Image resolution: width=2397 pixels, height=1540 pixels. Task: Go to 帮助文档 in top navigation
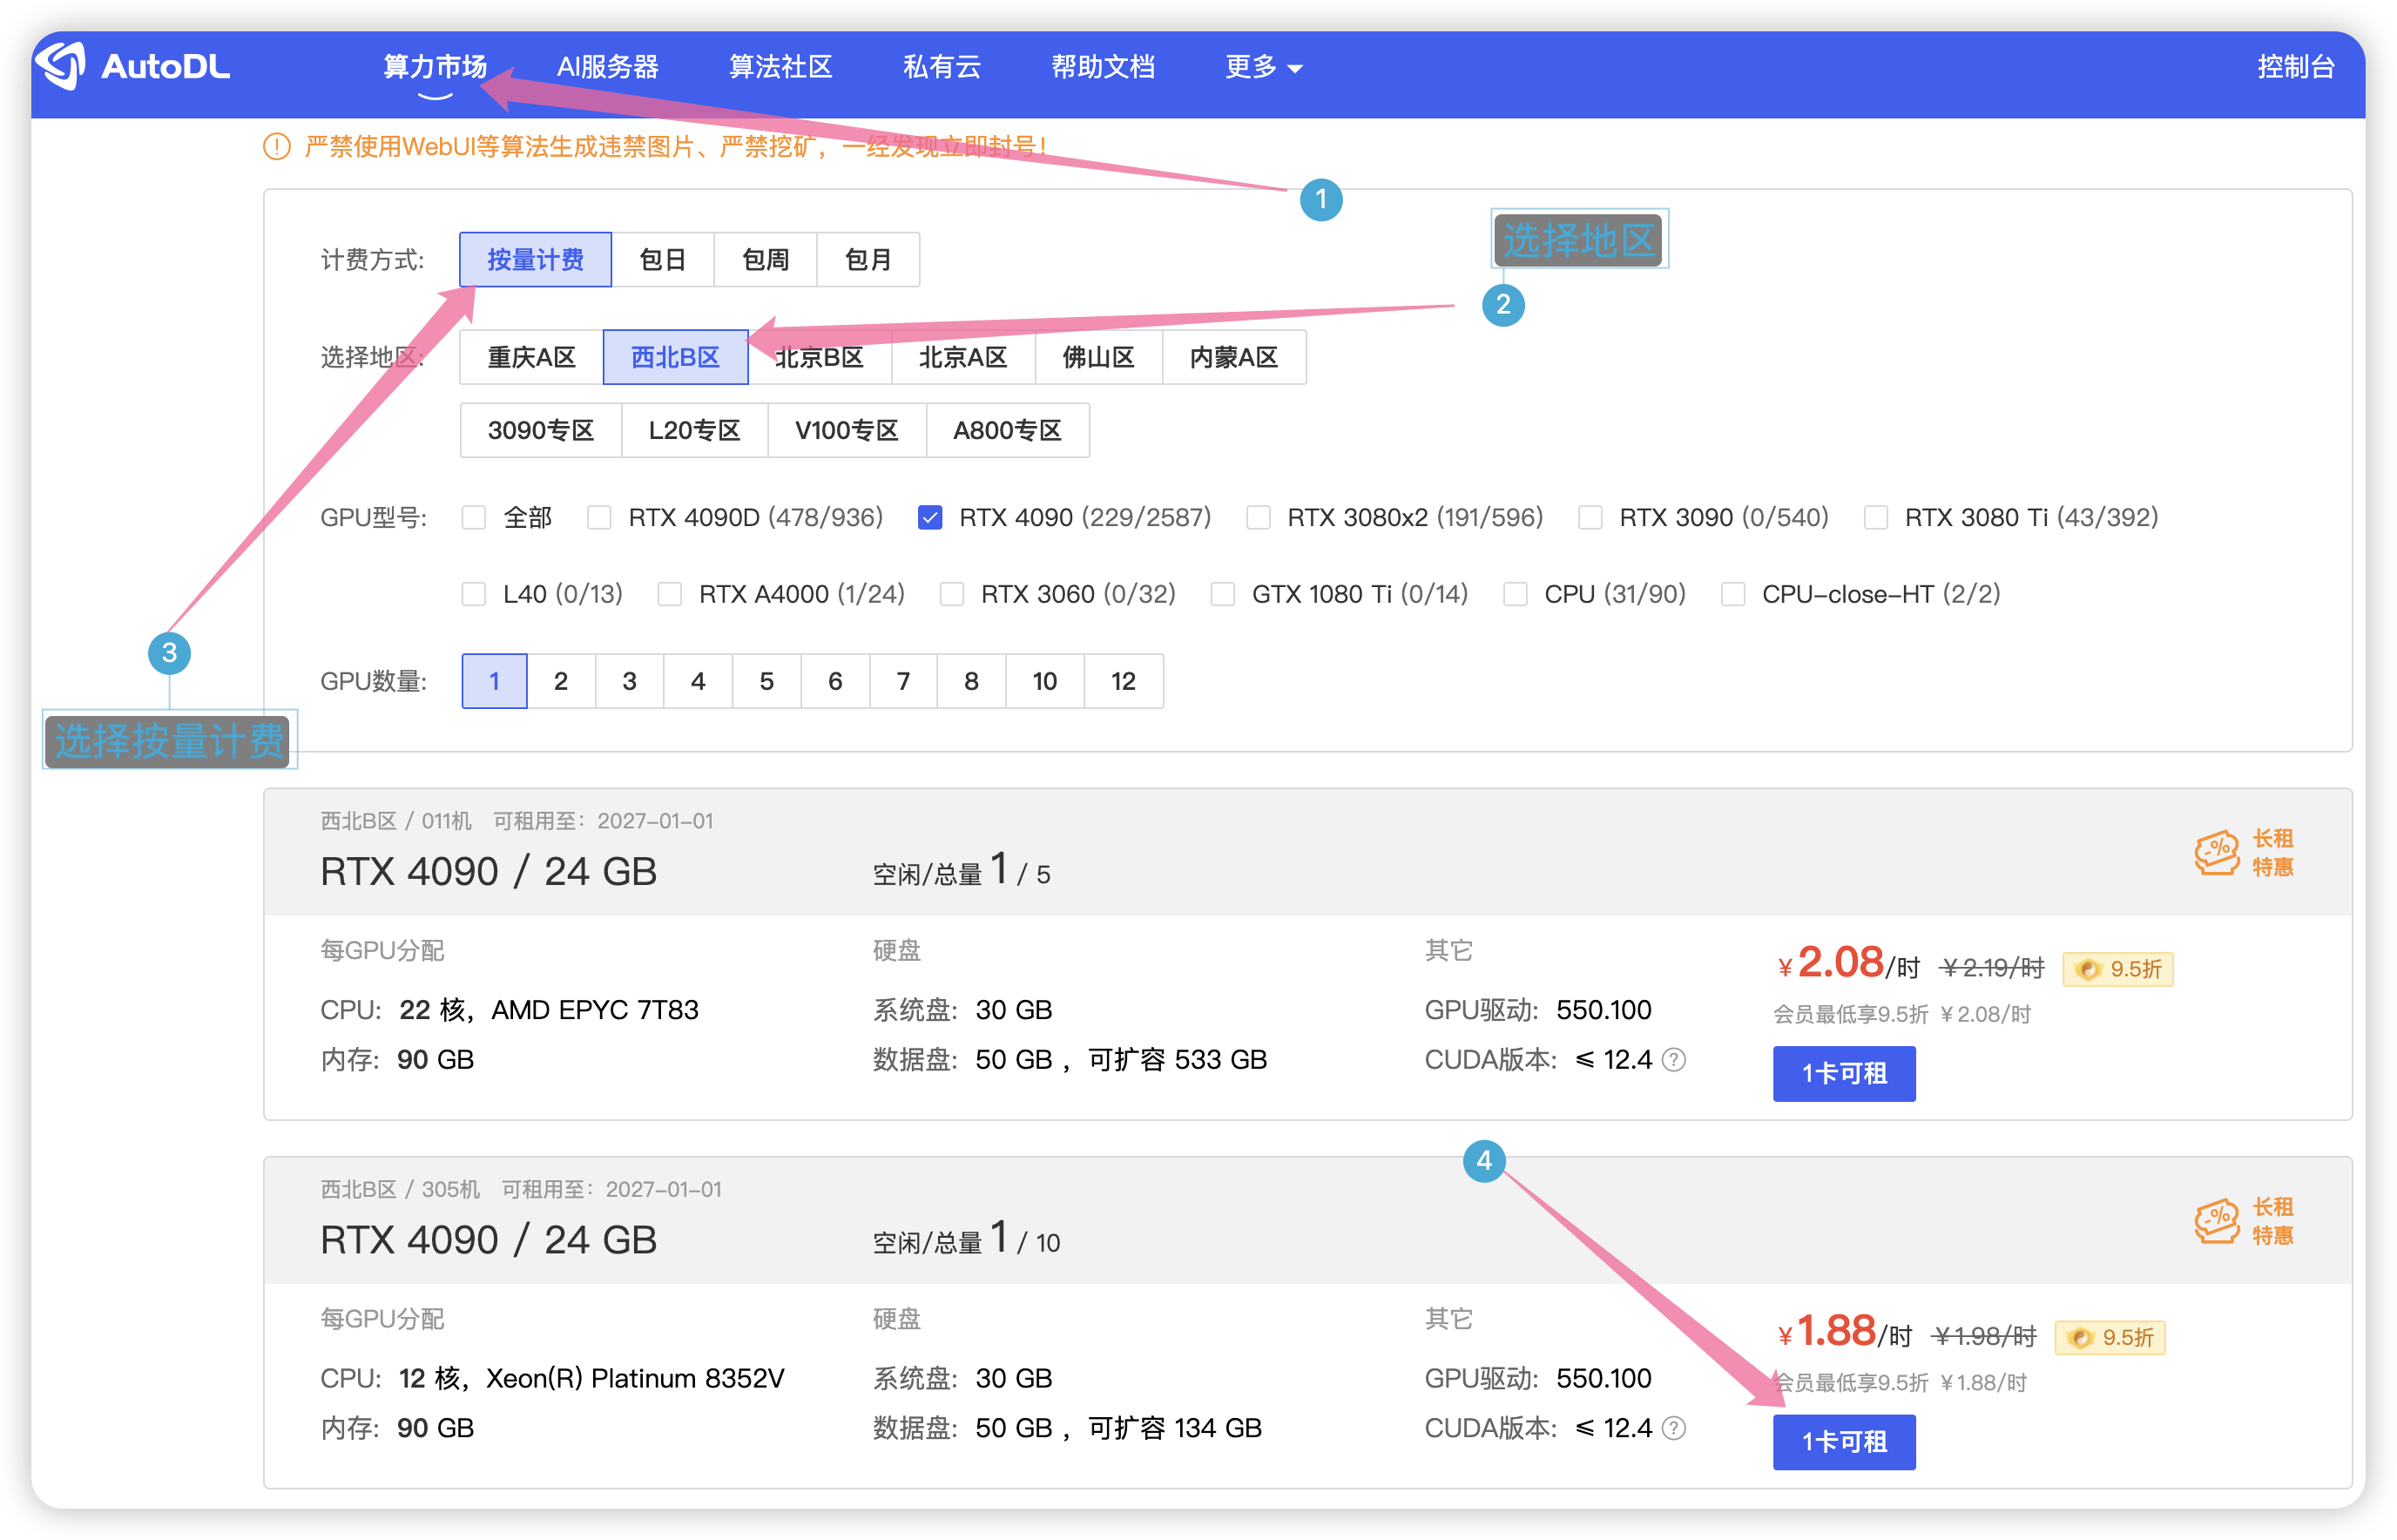point(1103,67)
